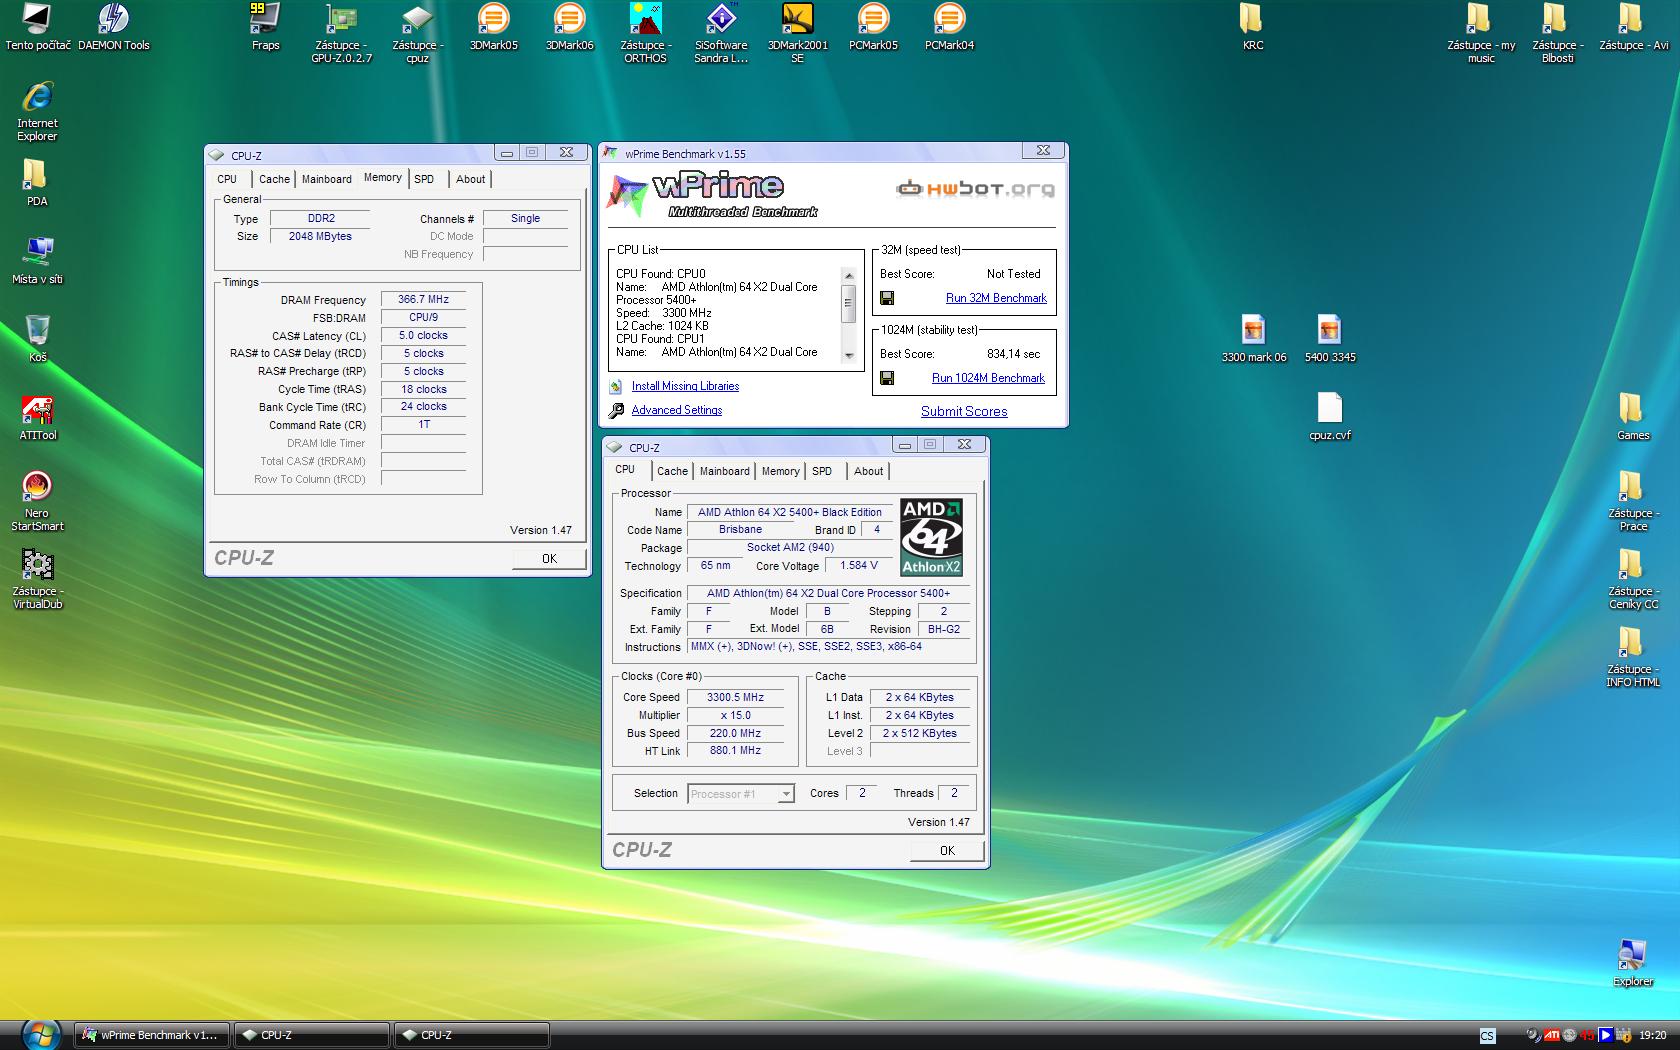The image size is (1680, 1050).
Task: Click the Core Speed value 3300.5 MHz
Action: click(x=735, y=697)
